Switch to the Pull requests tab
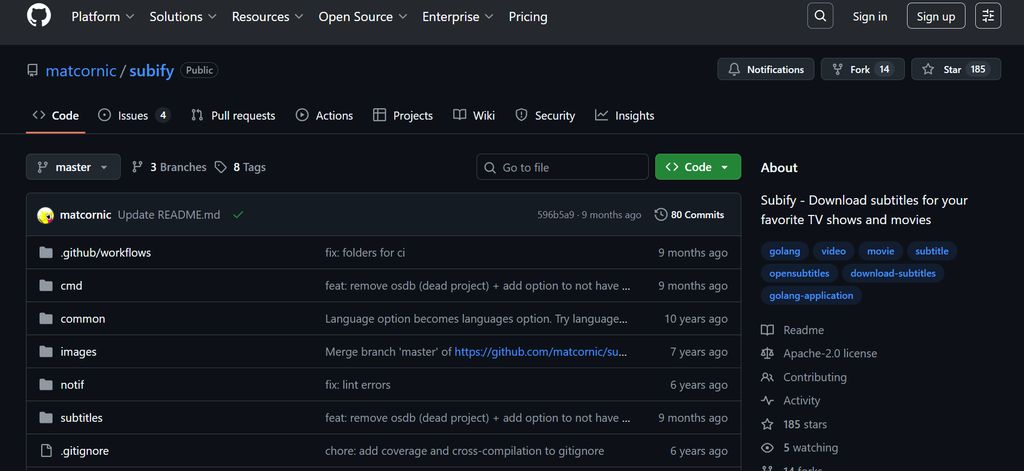The image size is (1024, 471). click(x=233, y=116)
